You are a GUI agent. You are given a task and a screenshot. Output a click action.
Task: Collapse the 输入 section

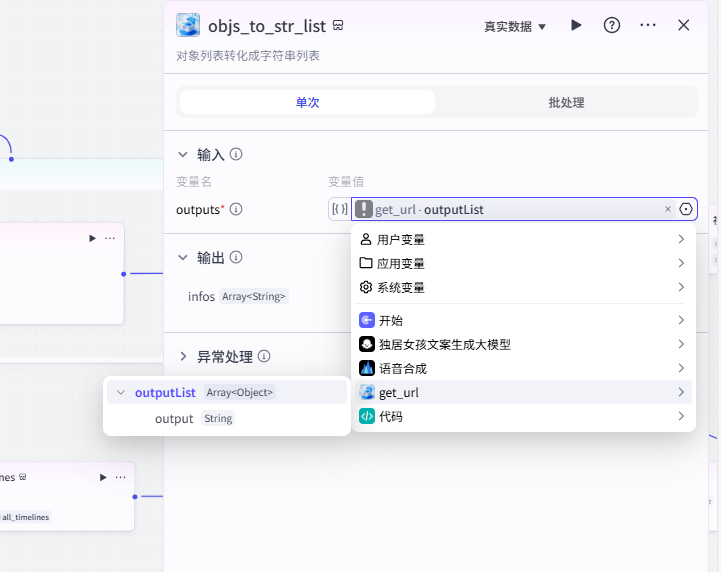(x=183, y=154)
